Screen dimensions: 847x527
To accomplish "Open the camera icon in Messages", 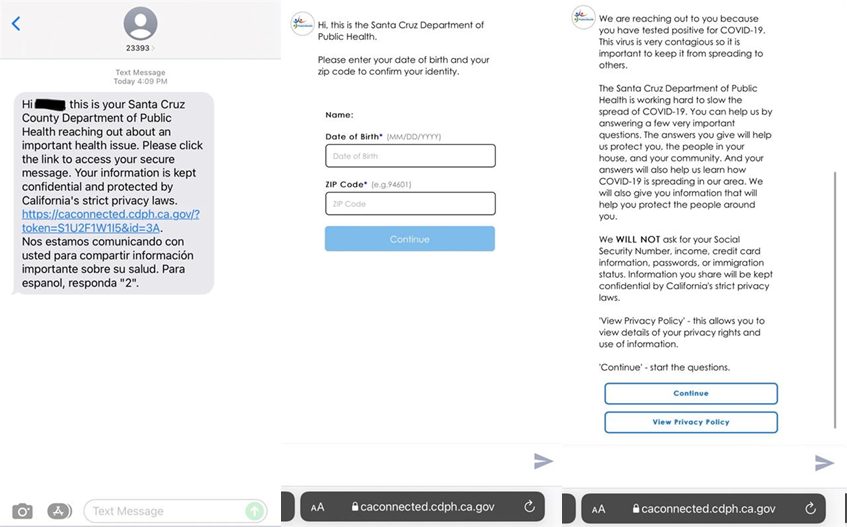I will 22,511.
